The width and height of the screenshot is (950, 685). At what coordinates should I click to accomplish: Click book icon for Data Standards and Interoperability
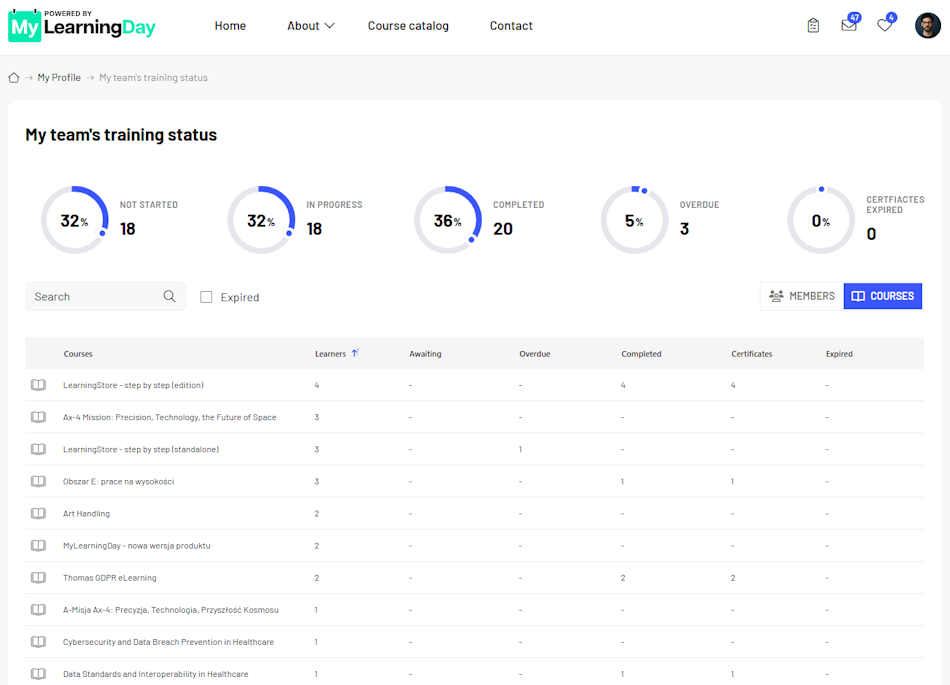pyautogui.click(x=38, y=674)
